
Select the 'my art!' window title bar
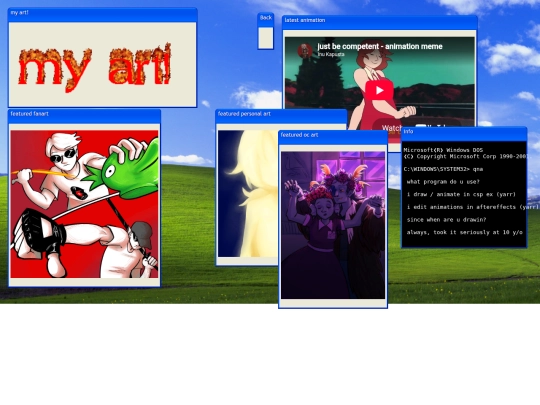tap(102, 14)
